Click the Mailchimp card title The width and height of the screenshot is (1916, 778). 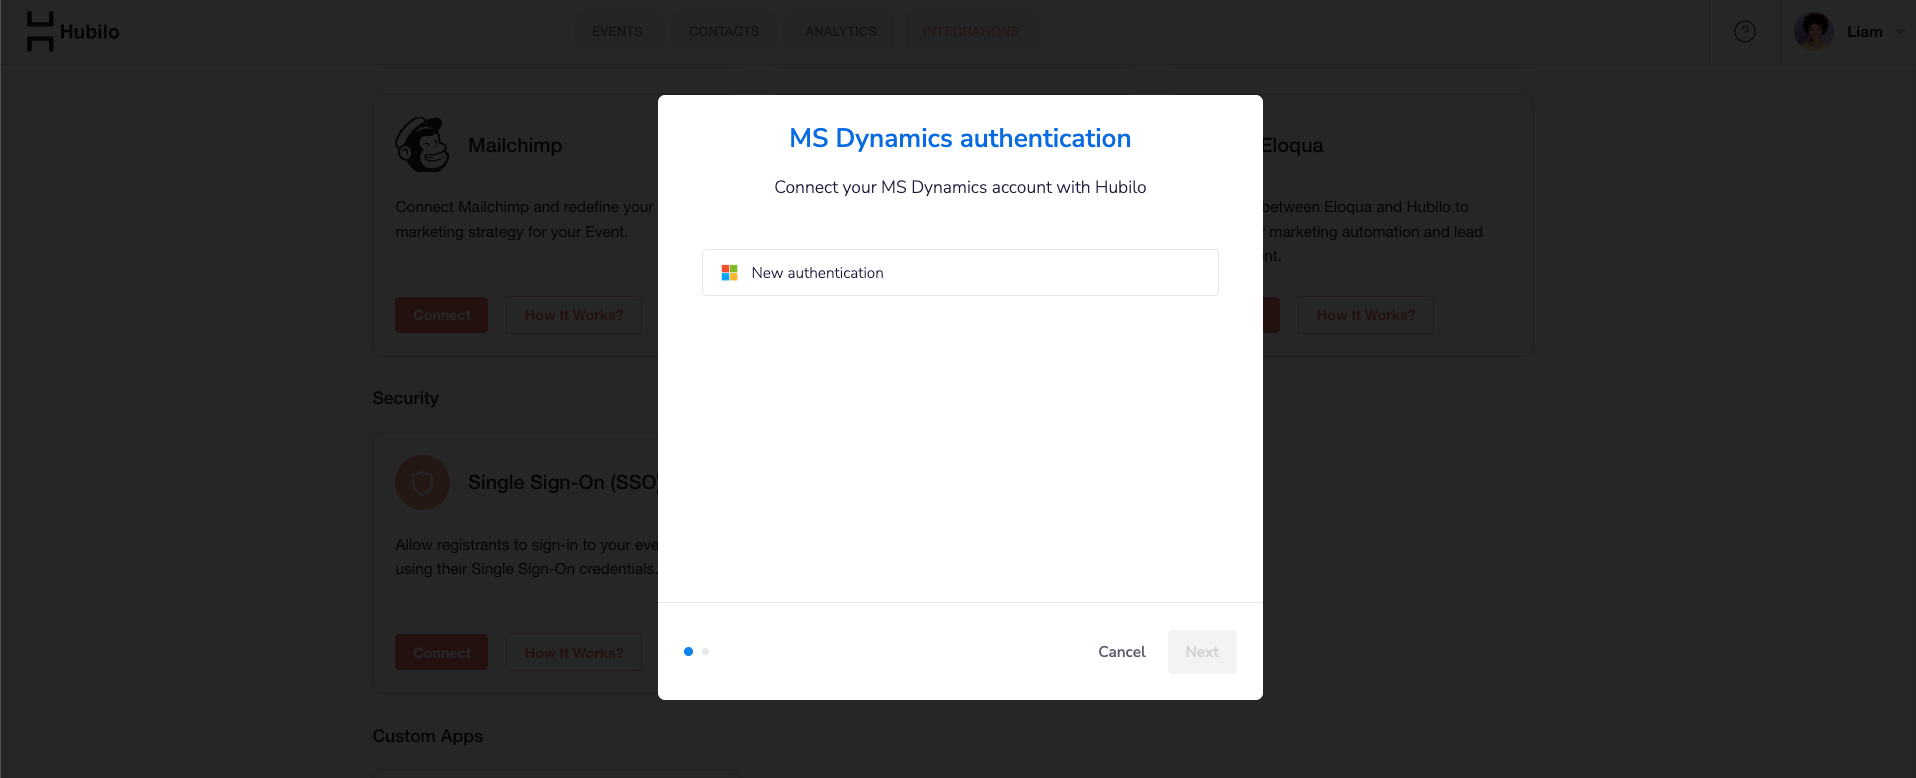click(x=515, y=146)
